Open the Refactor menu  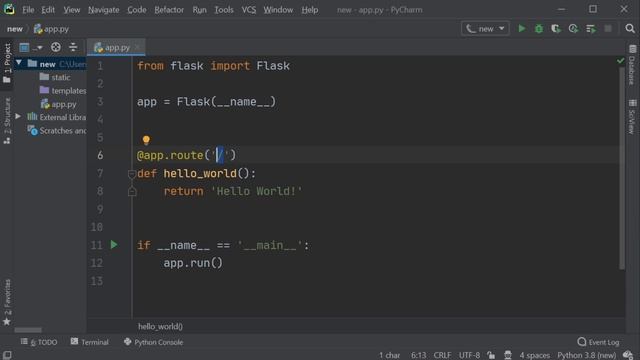[169, 10]
